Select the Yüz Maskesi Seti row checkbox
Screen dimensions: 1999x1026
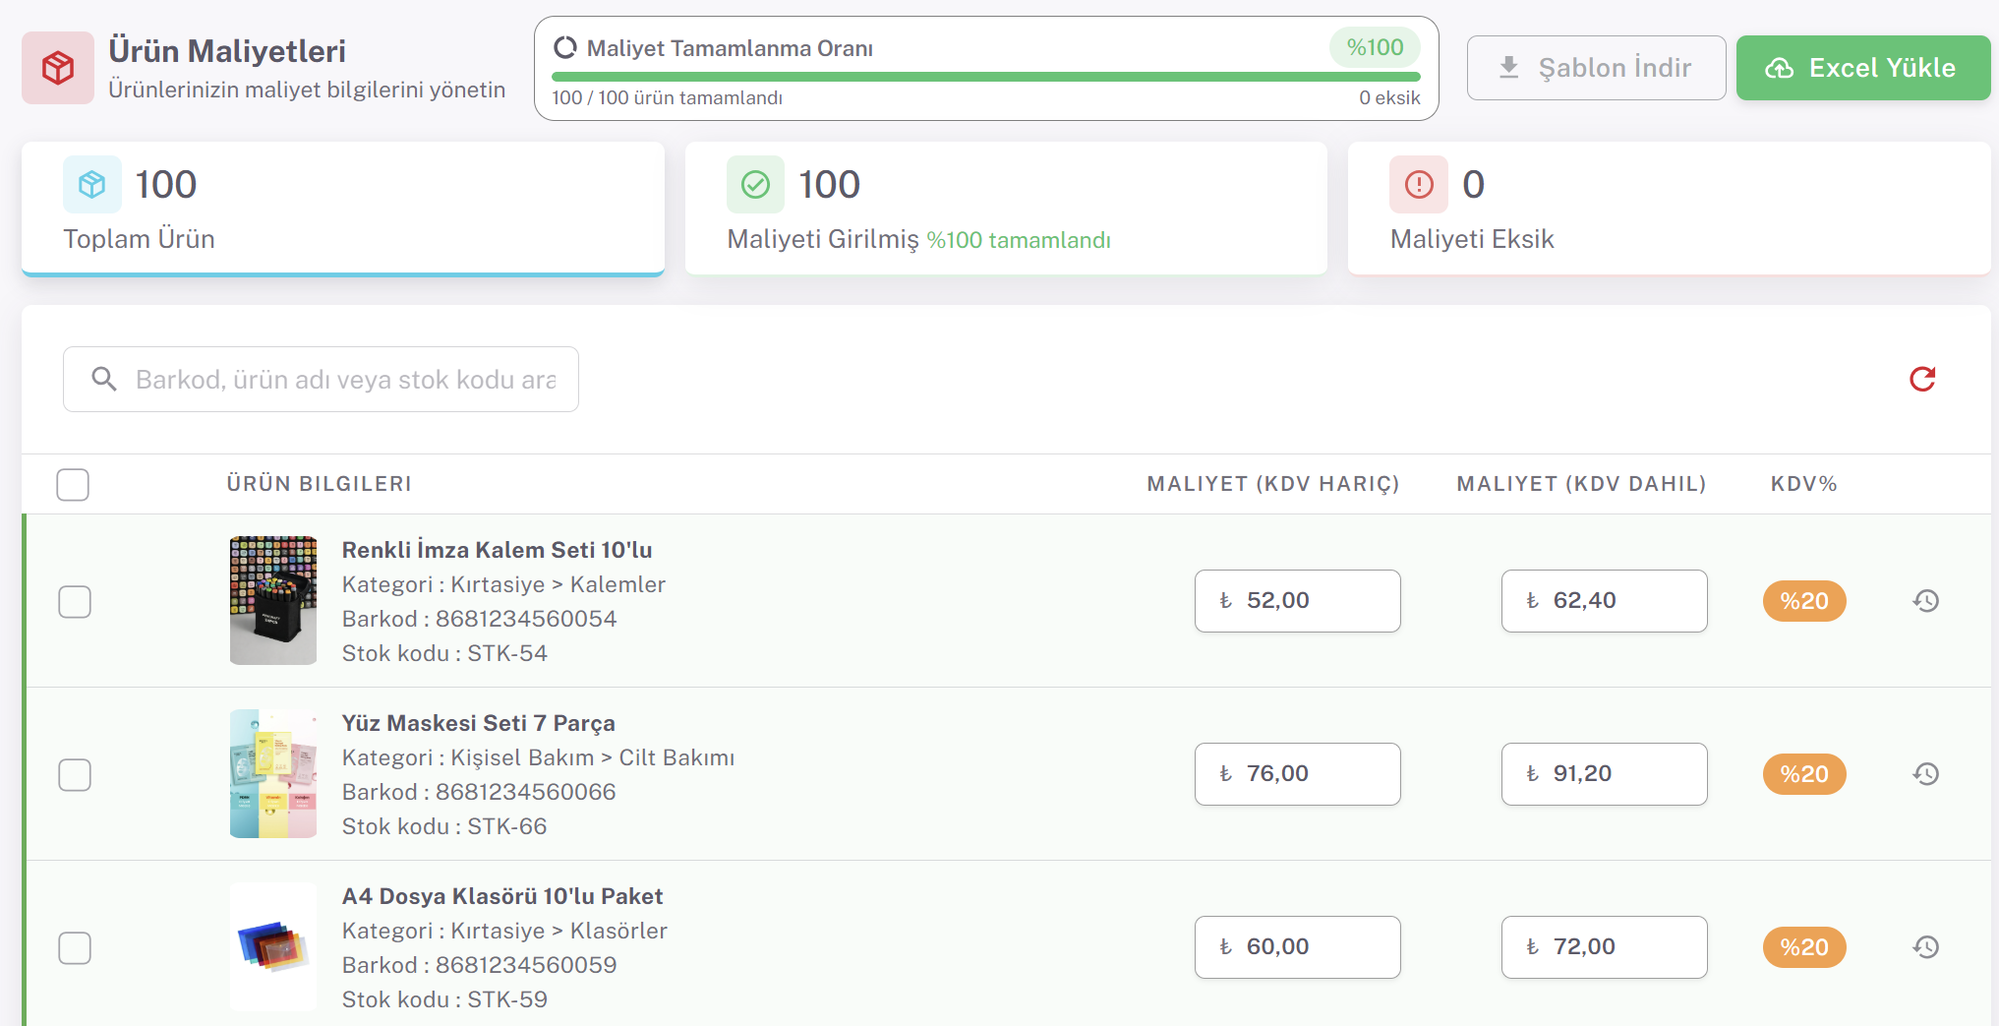[75, 775]
